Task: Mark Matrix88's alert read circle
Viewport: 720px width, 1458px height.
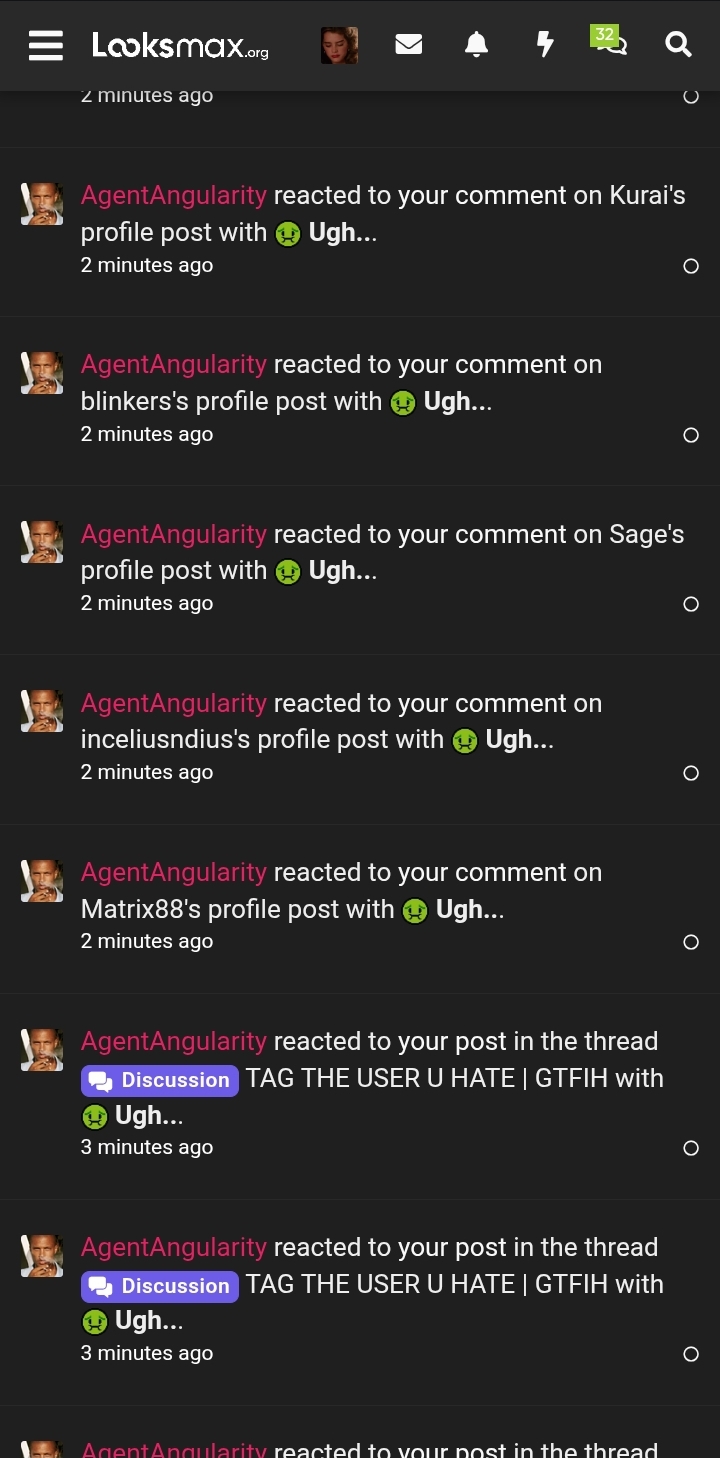Action: (691, 942)
